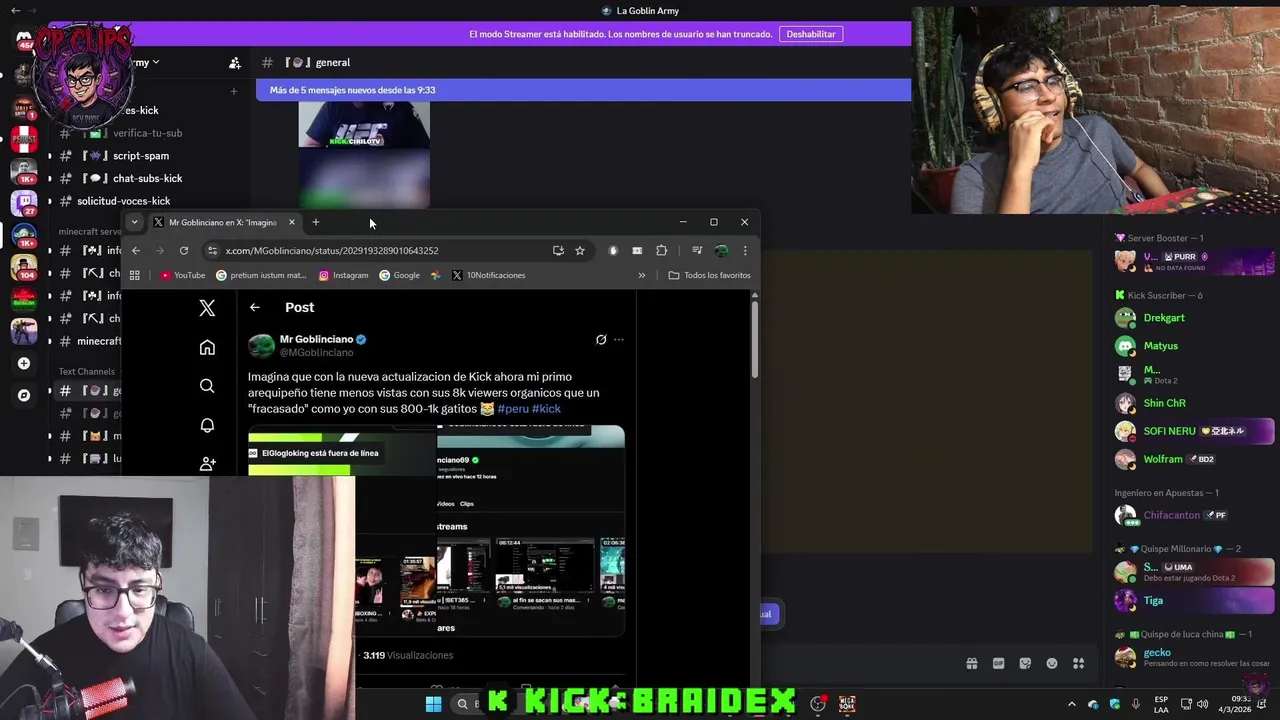Open the Instagram bookmark

344,275
